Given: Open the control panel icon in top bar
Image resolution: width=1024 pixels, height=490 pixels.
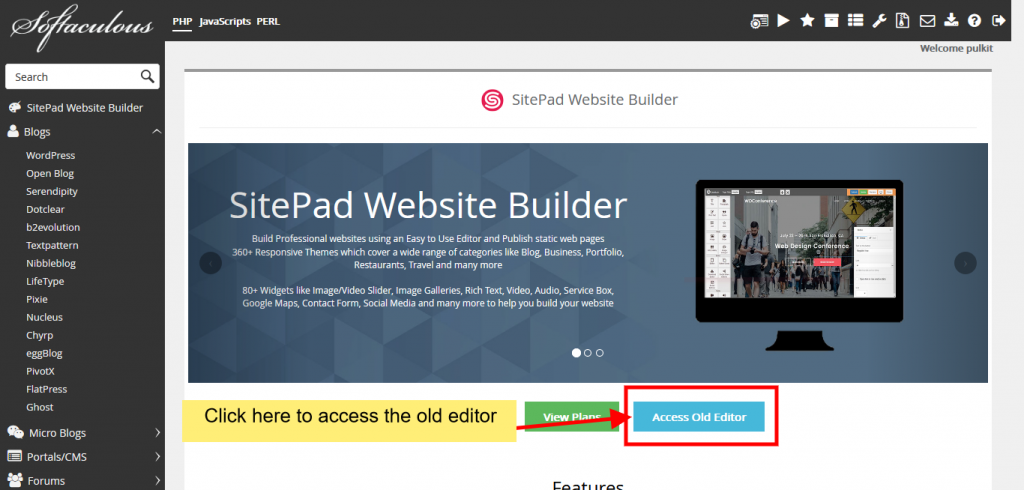Looking at the screenshot, I should coord(759,21).
